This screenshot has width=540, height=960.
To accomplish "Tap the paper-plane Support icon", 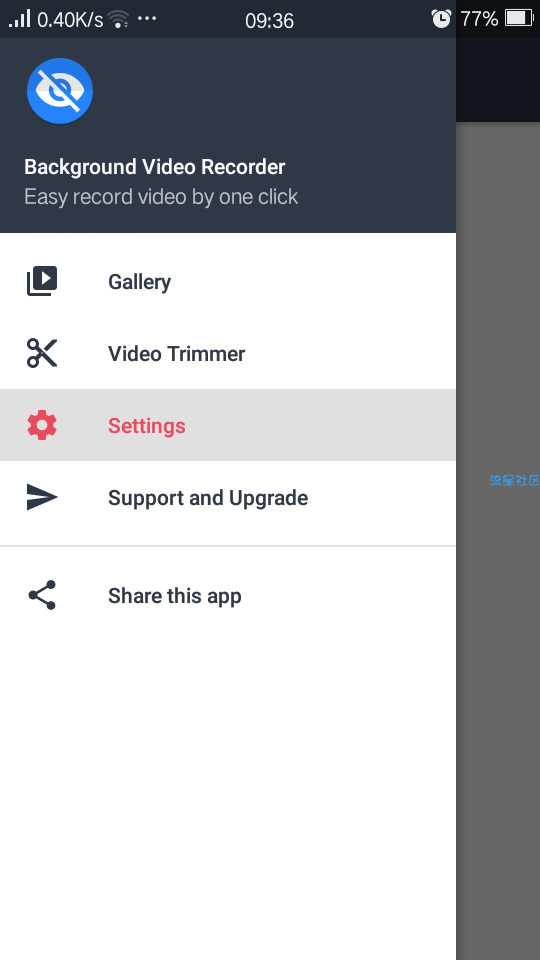I will (42, 497).
